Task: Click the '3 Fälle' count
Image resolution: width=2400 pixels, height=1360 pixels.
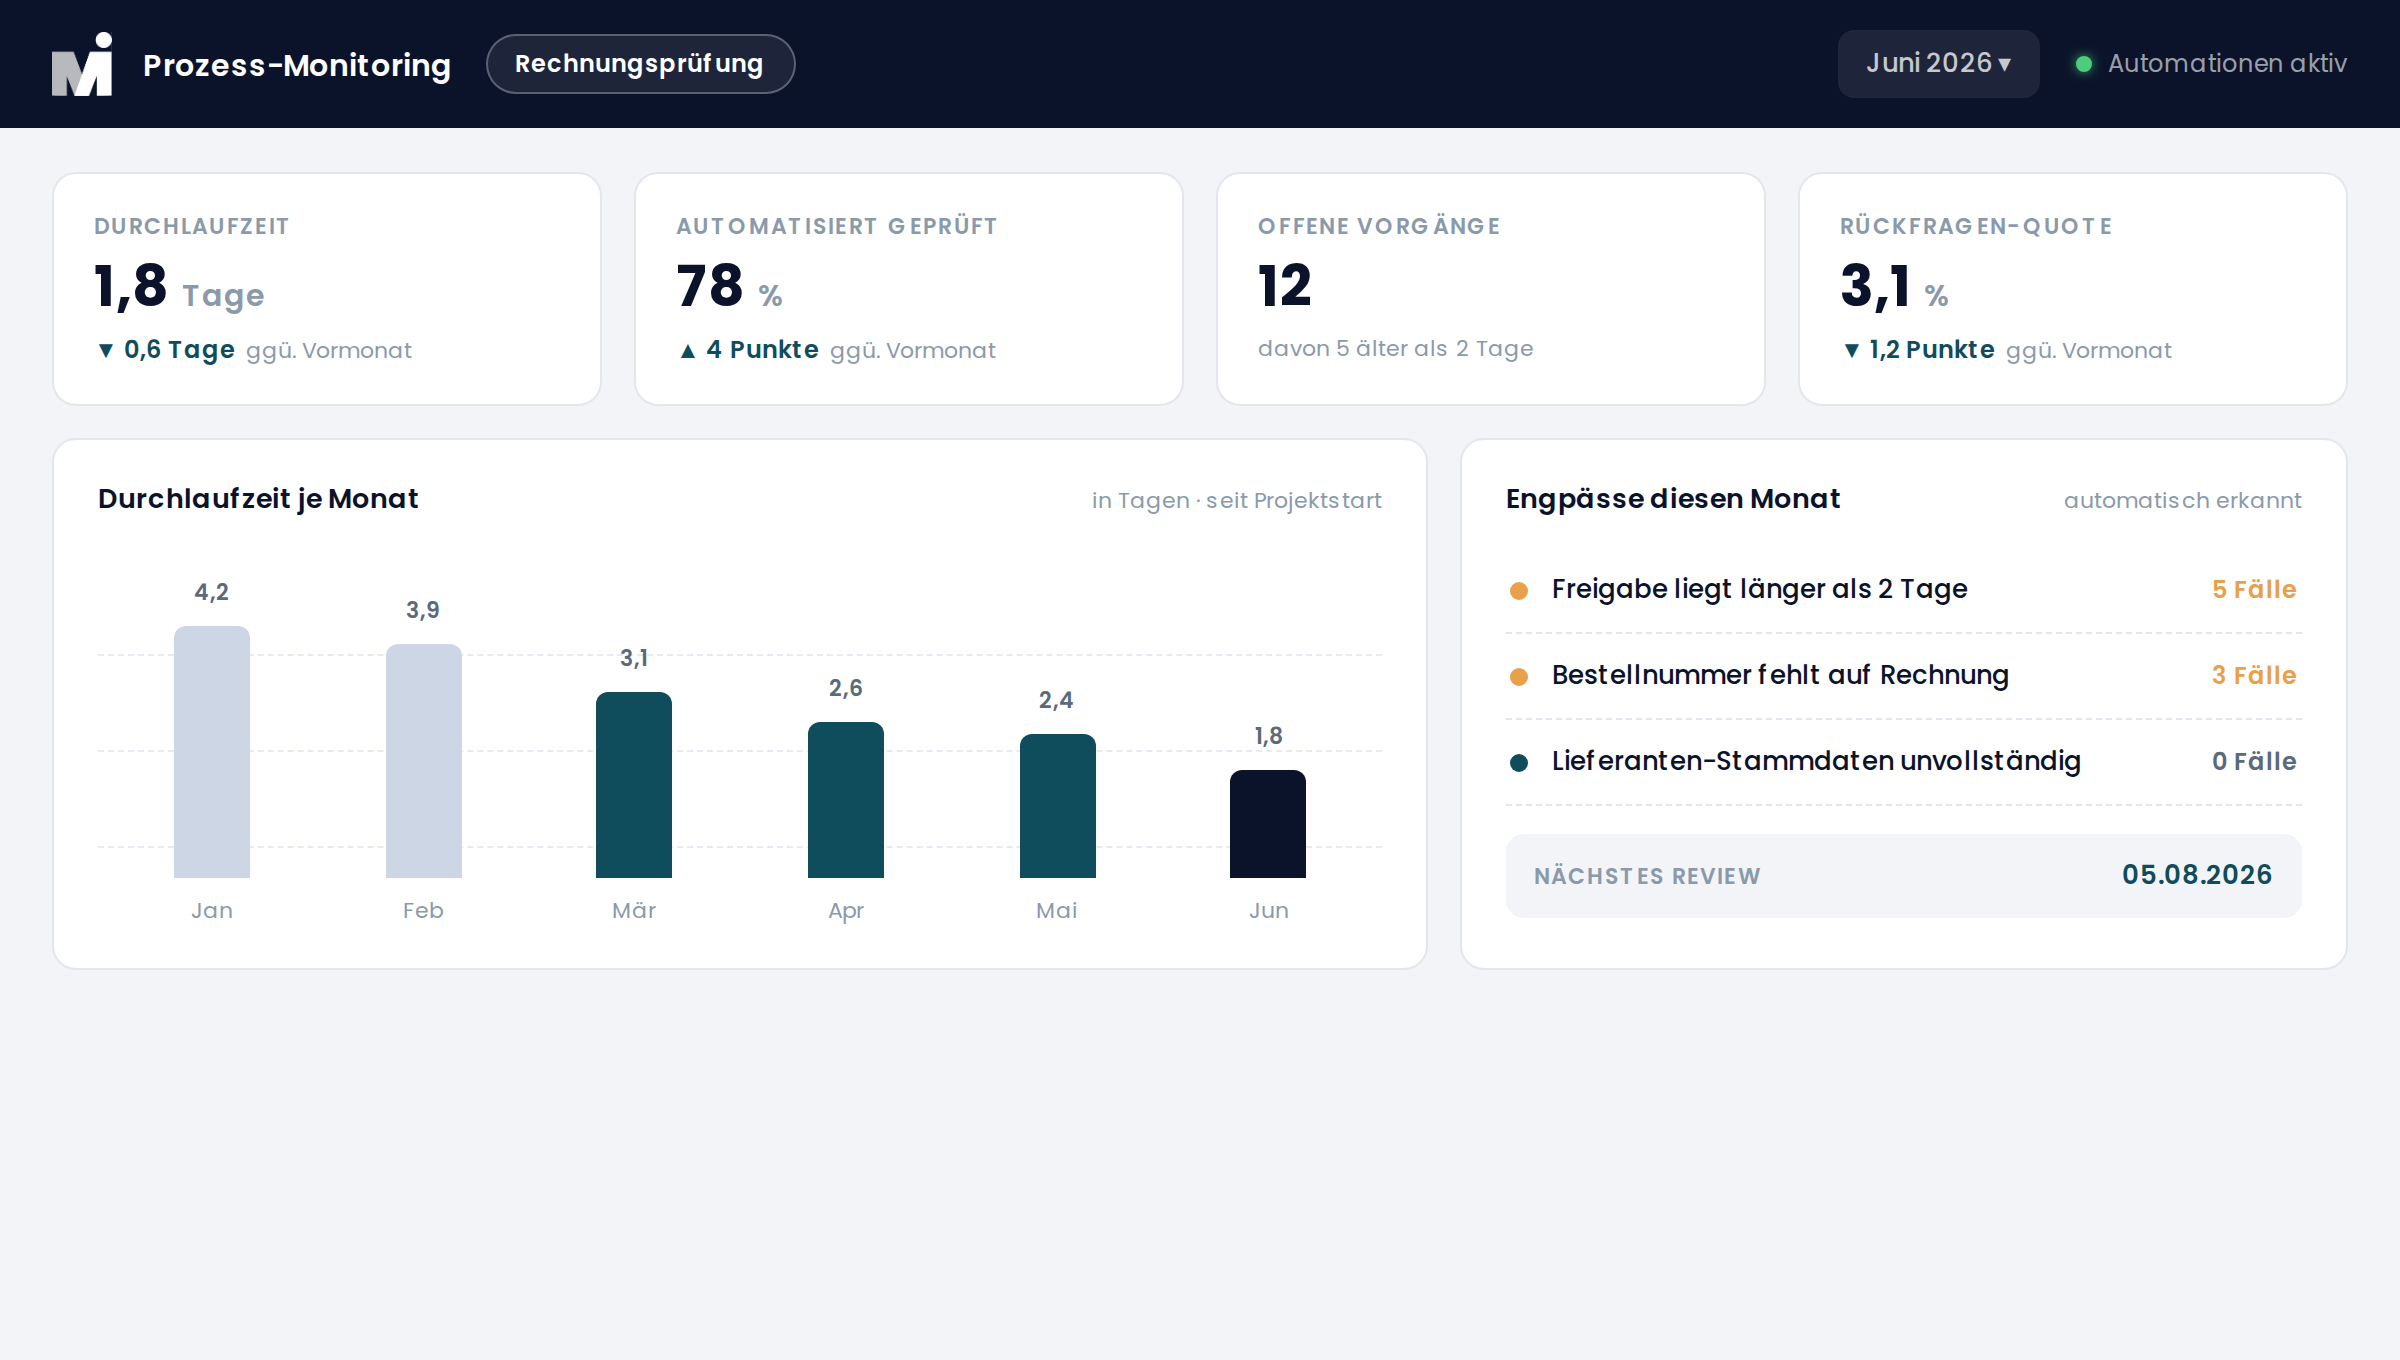Action: (2254, 676)
